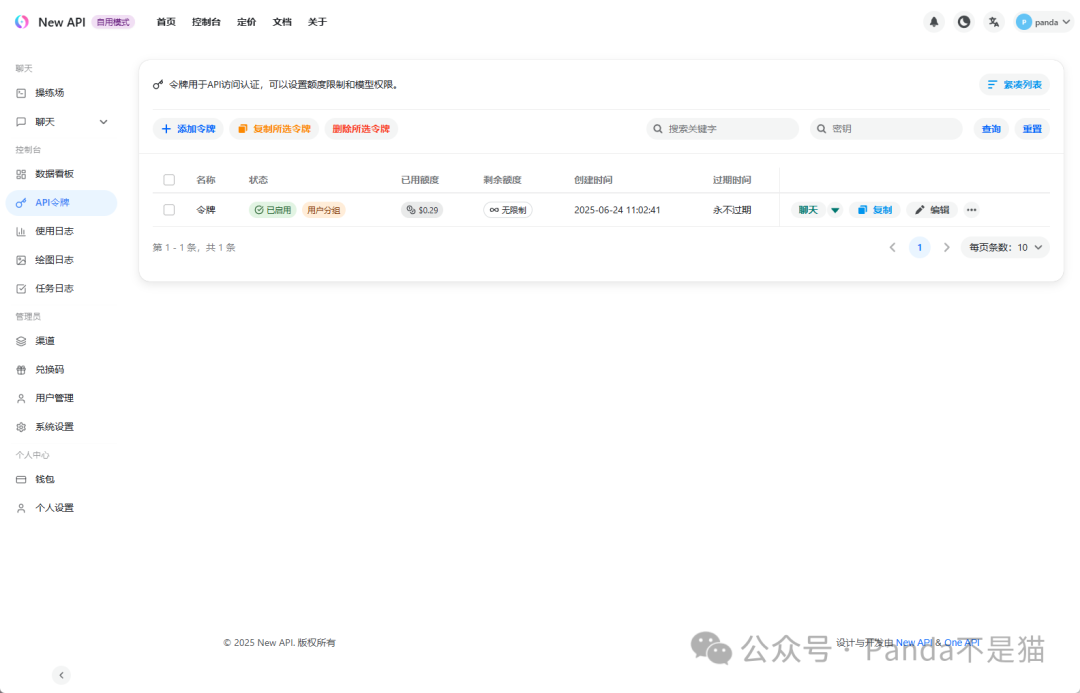Select API令牌 in the sidebar
This screenshot has height=693, width=1080.
(x=61, y=203)
